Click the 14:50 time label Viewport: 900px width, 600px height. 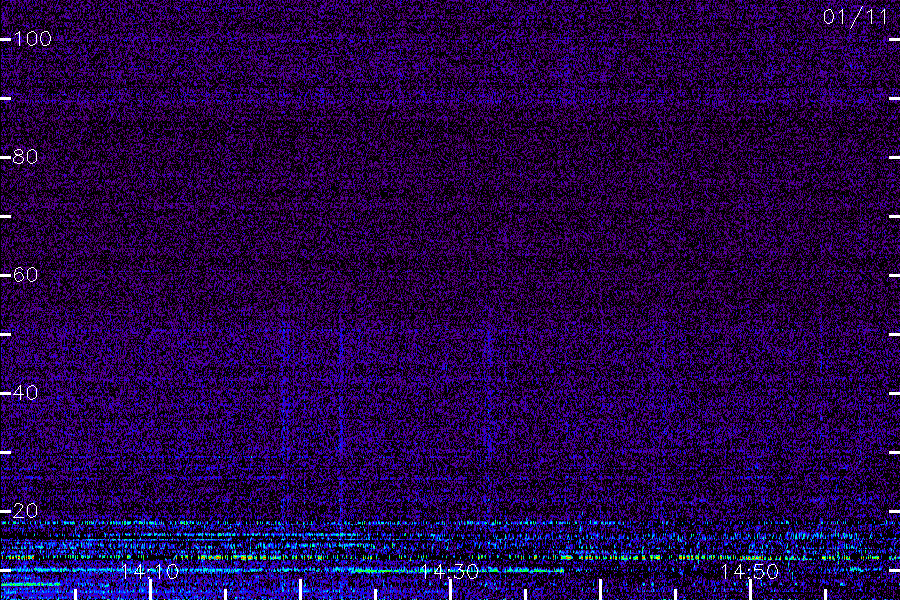coord(750,571)
